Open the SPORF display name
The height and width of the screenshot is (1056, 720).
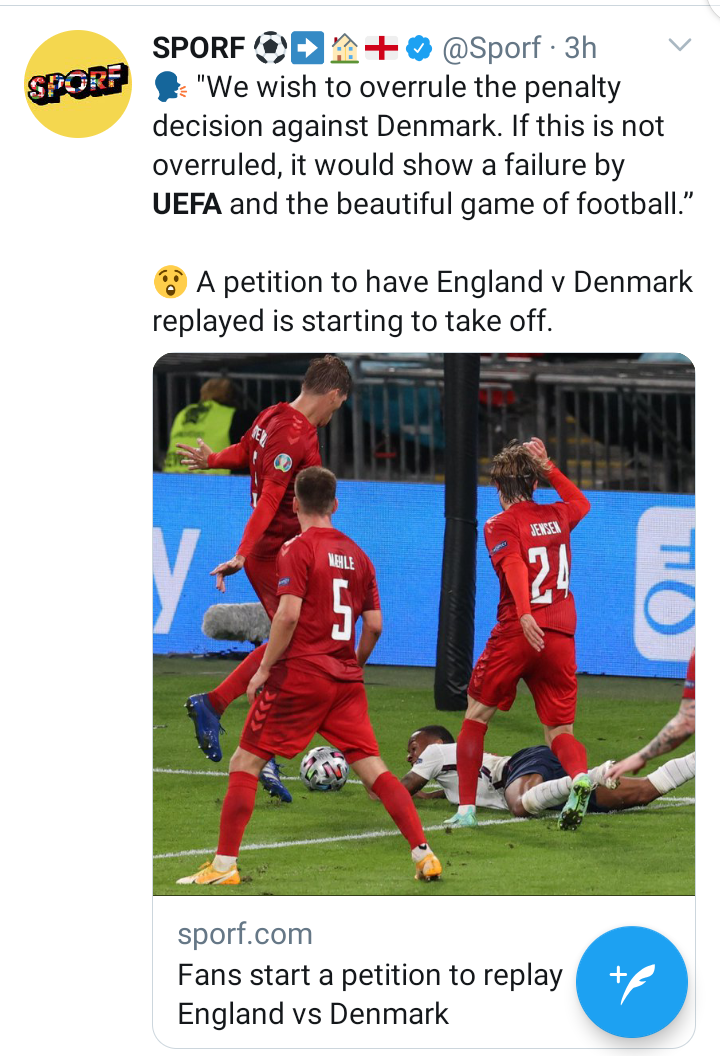199,48
